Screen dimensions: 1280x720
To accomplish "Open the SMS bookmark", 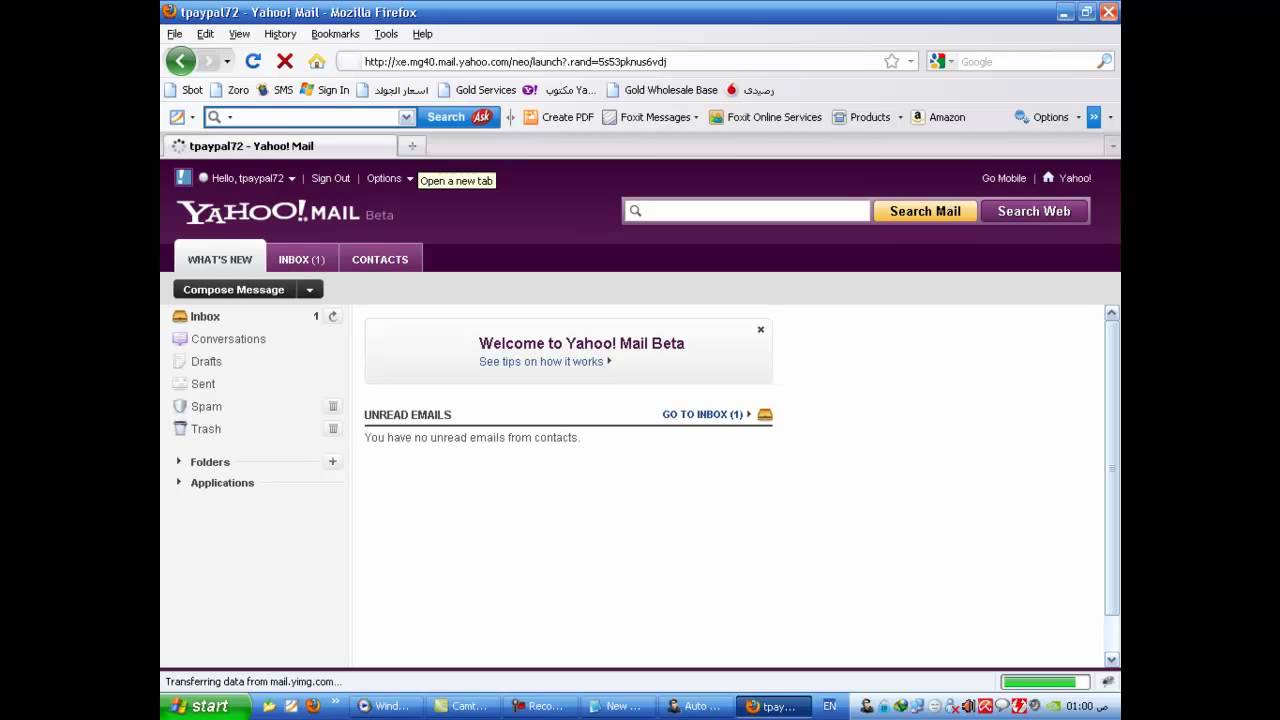I will tap(275, 90).
